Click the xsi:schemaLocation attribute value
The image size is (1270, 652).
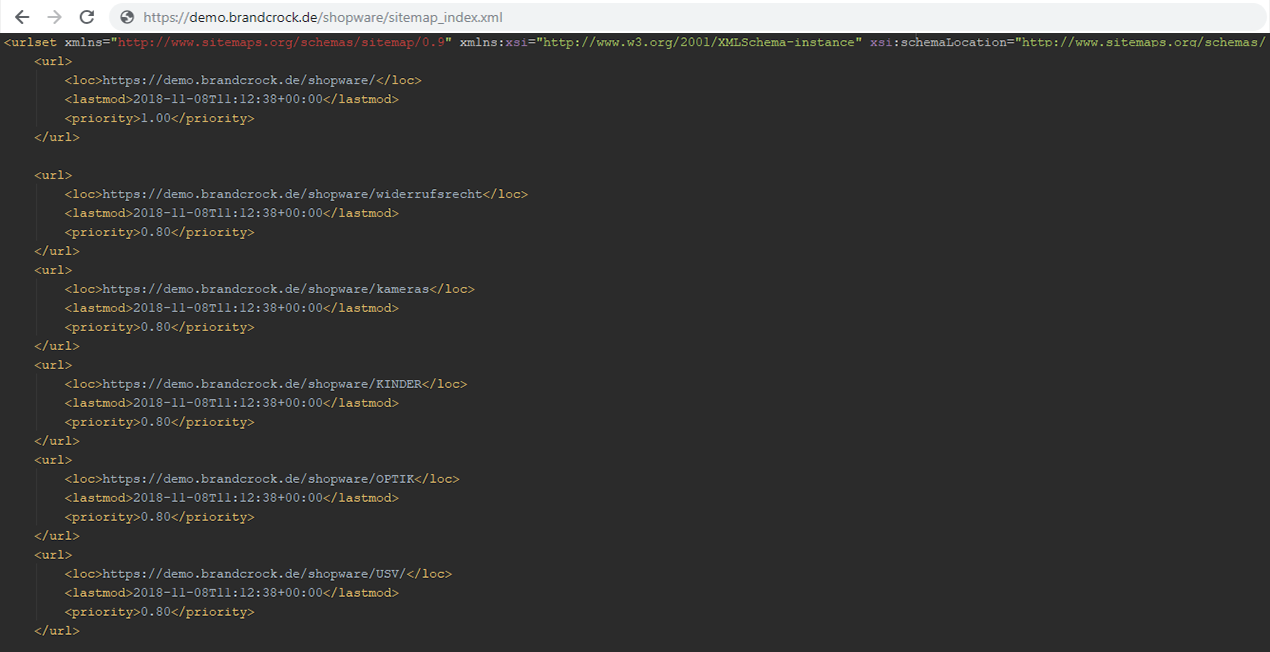(x=1142, y=42)
